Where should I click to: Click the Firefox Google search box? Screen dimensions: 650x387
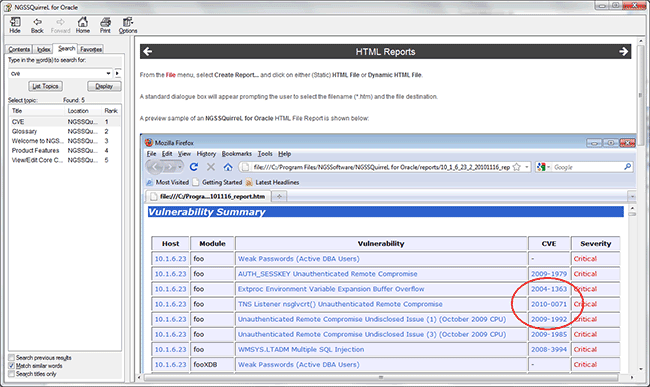[588, 167]
